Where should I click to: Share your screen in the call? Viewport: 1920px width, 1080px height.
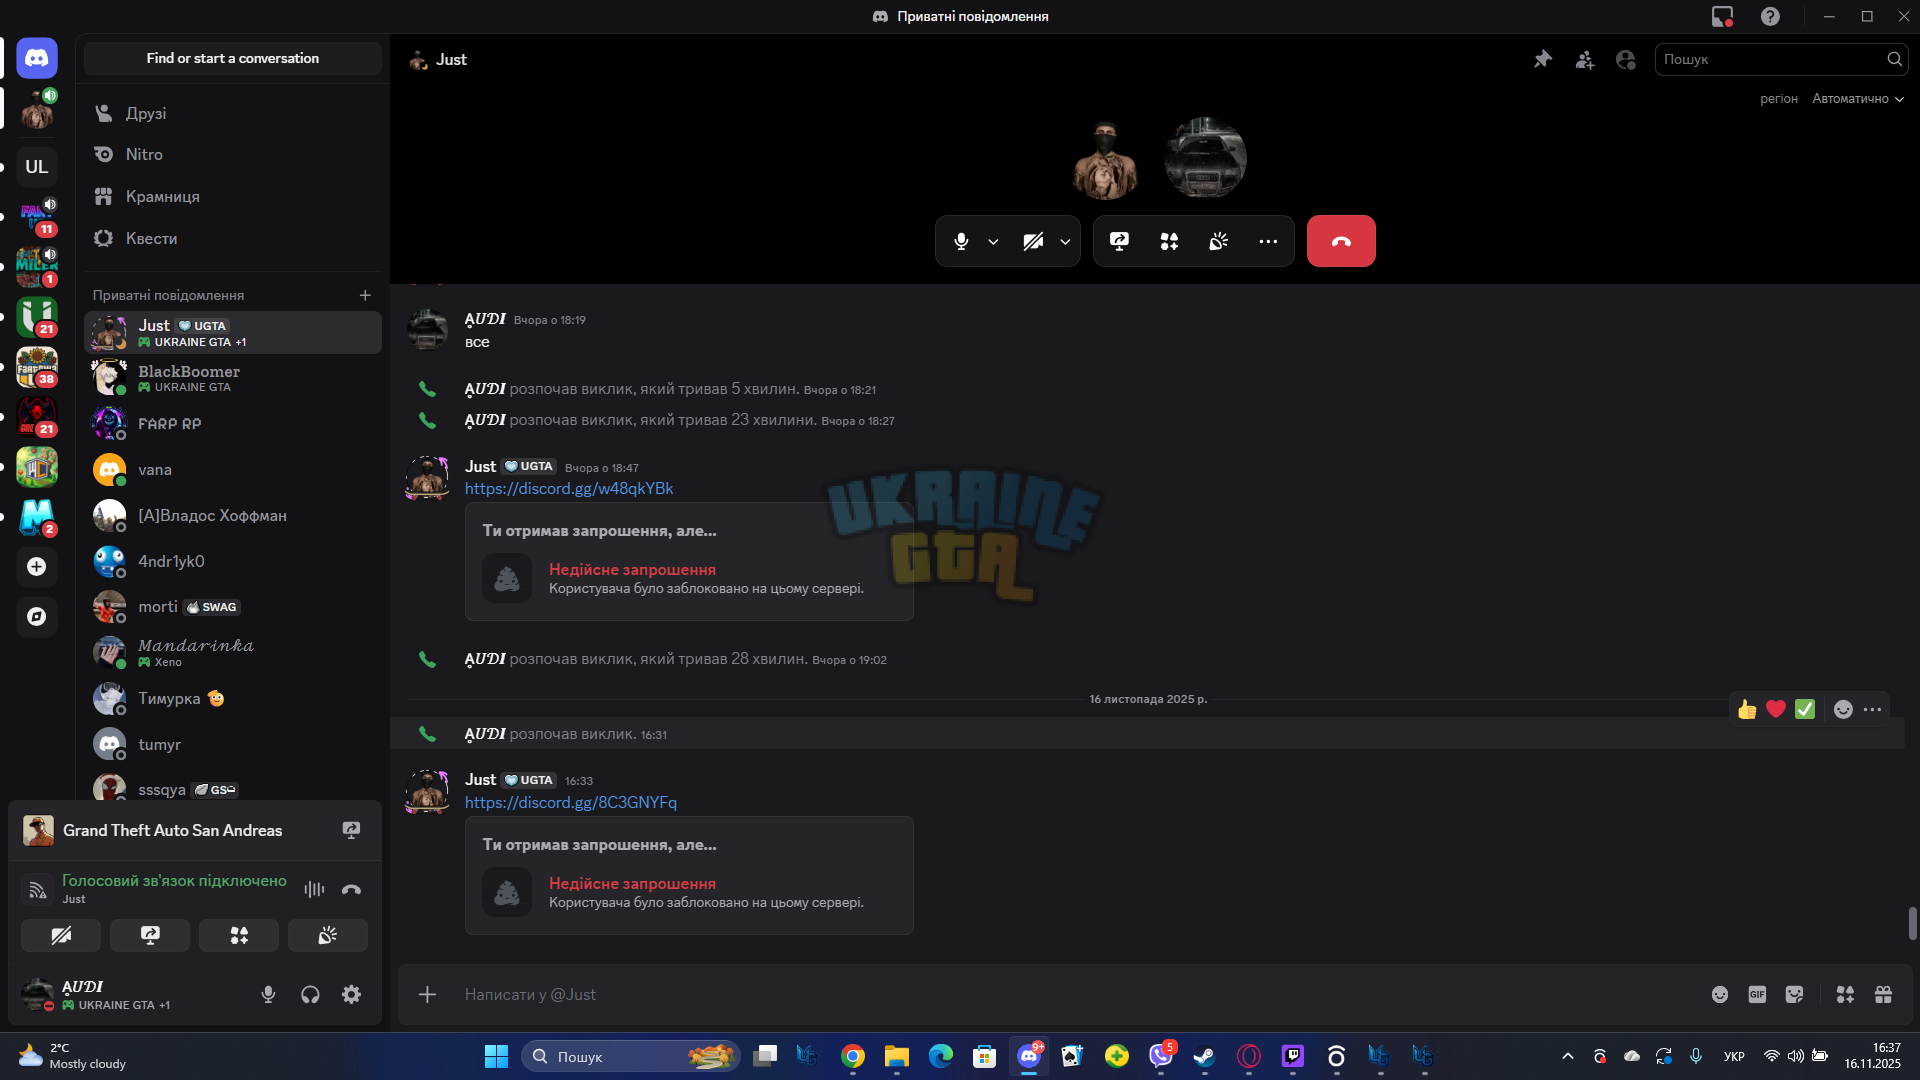[x=1119, y=241]
